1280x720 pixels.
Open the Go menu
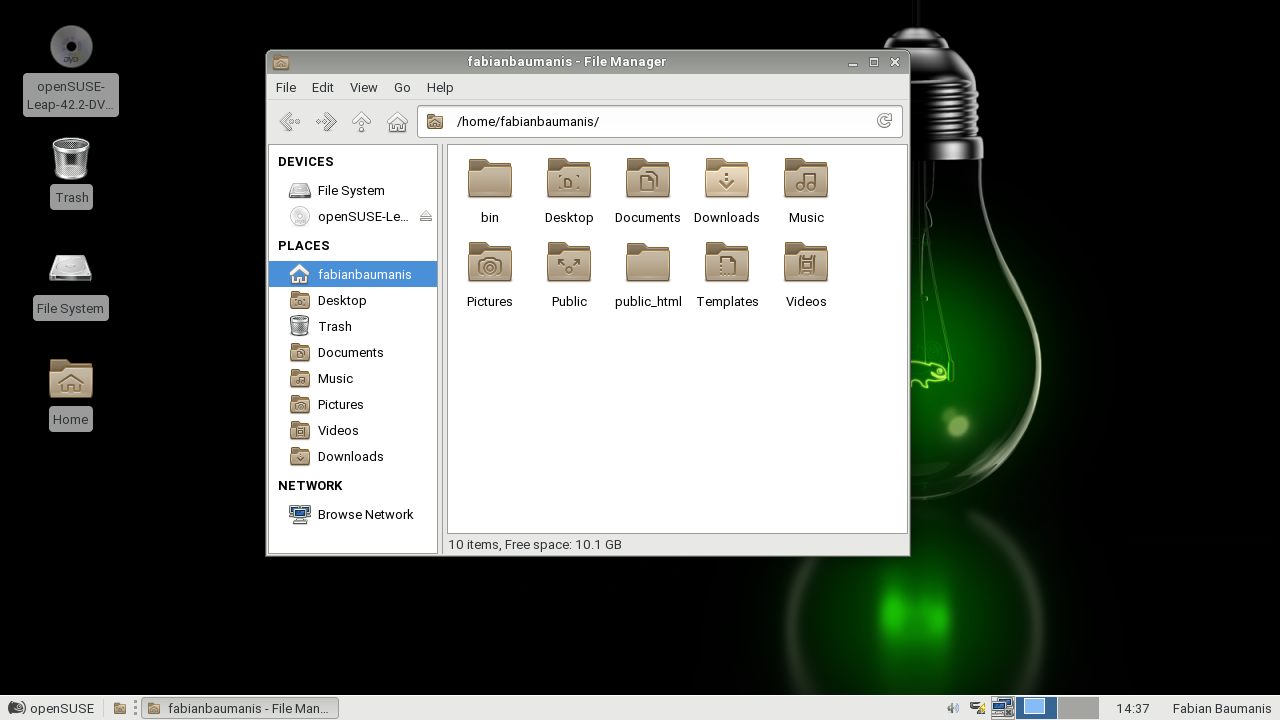[x=402, y=88]
